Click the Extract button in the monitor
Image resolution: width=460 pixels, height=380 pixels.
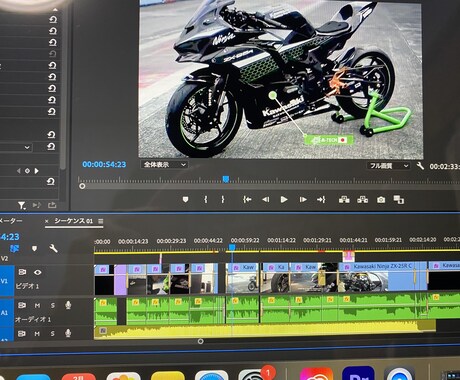click(x=363, y=200)
